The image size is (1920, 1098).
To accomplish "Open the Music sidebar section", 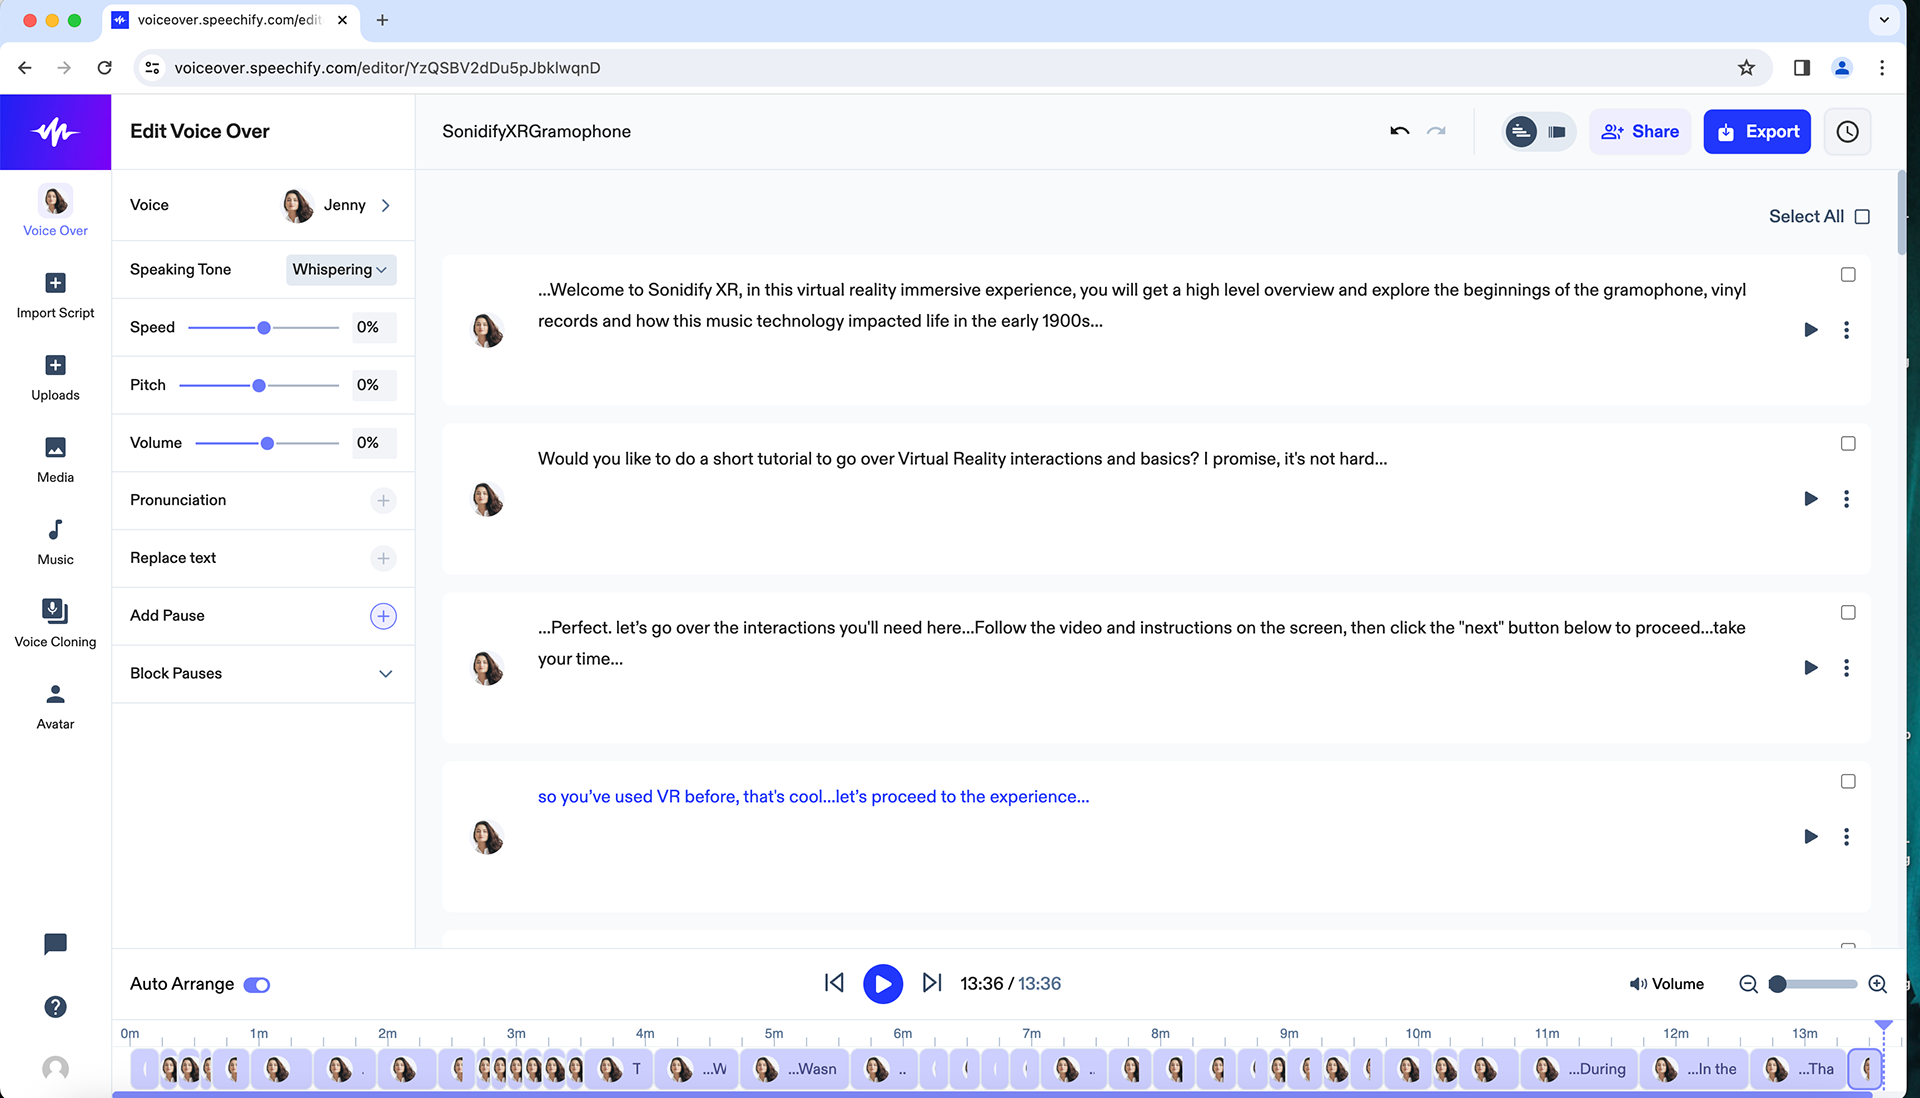I will coord(55,542).
